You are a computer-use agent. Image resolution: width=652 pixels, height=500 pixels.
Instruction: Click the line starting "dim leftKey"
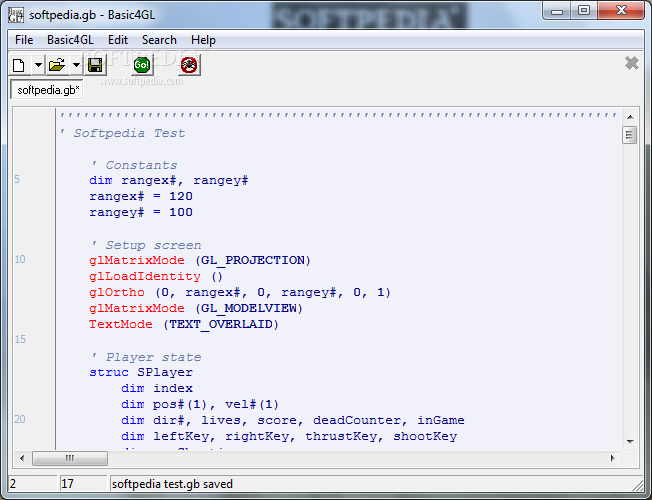coord(289,436)
